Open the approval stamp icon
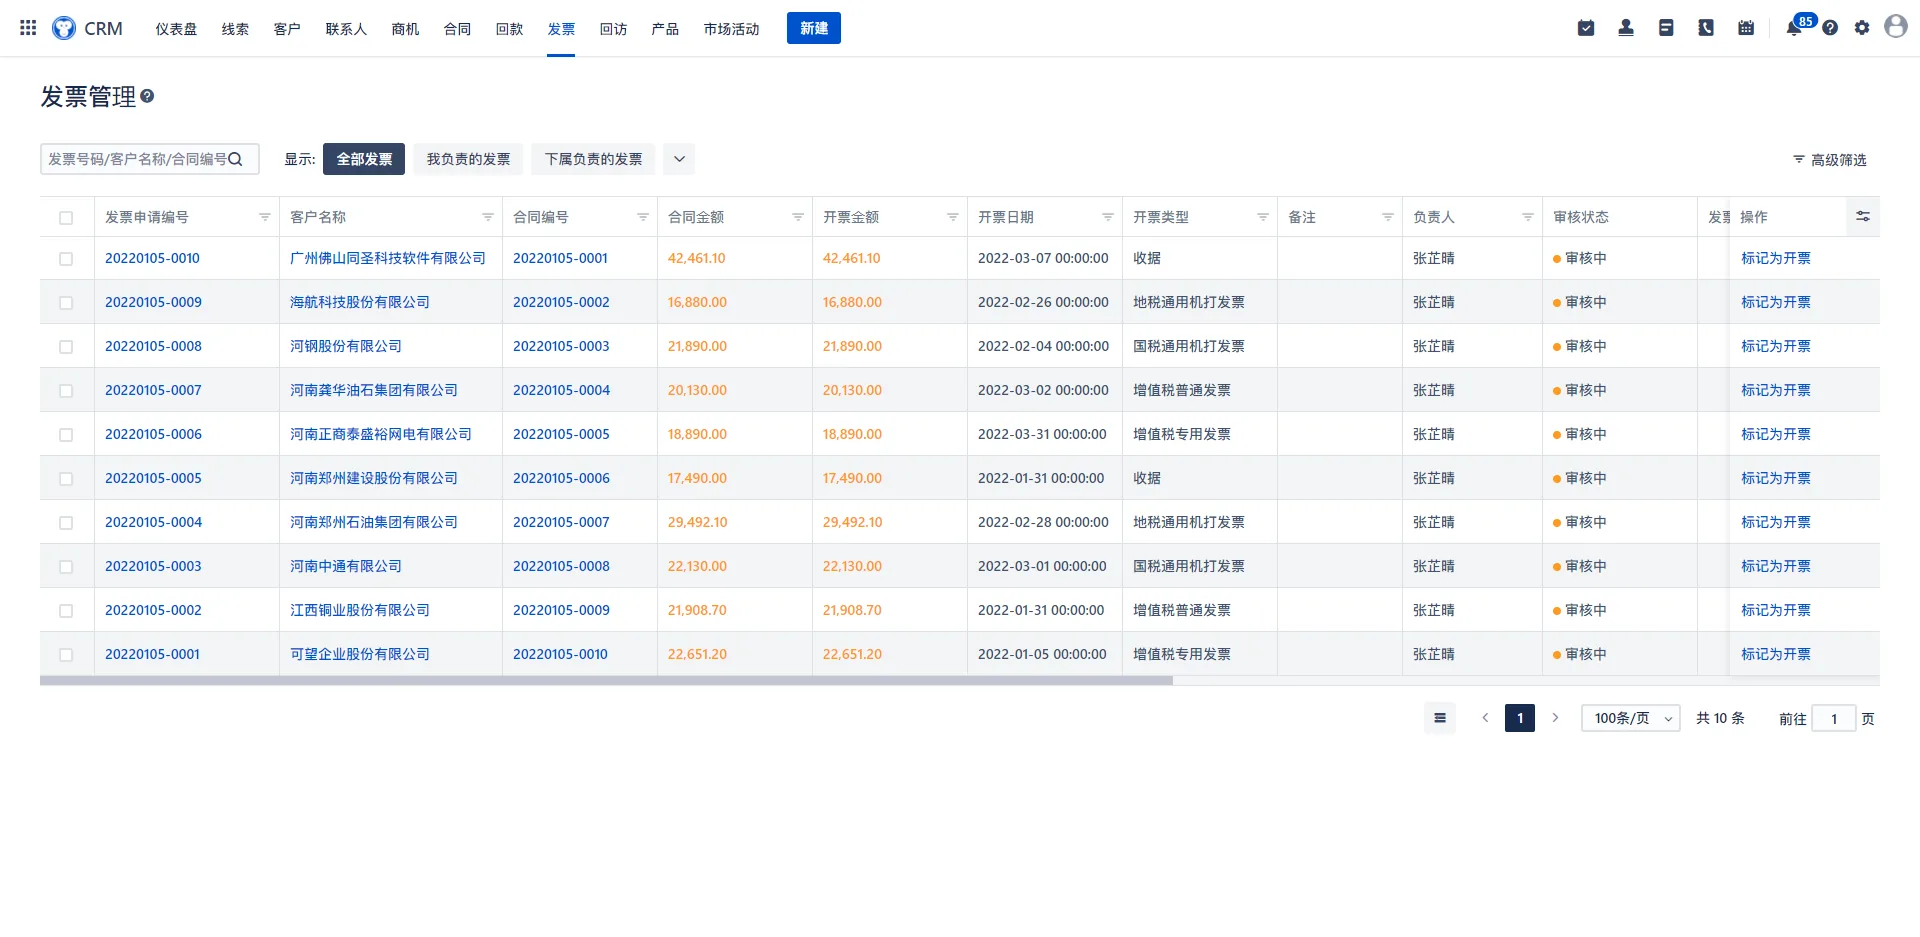Viewport: 1920px width, 937px height. 1626,28
